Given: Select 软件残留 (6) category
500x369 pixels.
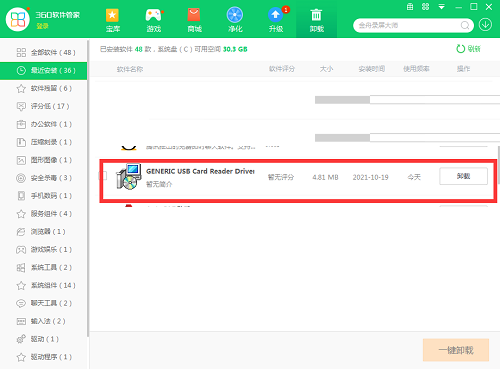Looking at the screenshot, I should coord(43,88).
